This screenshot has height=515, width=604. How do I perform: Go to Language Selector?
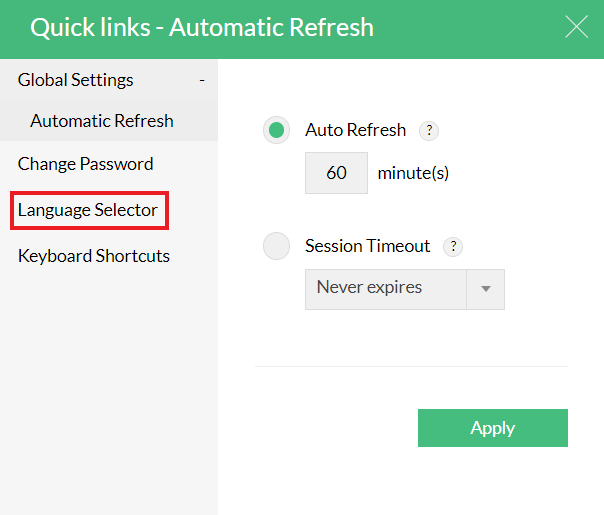88,210
